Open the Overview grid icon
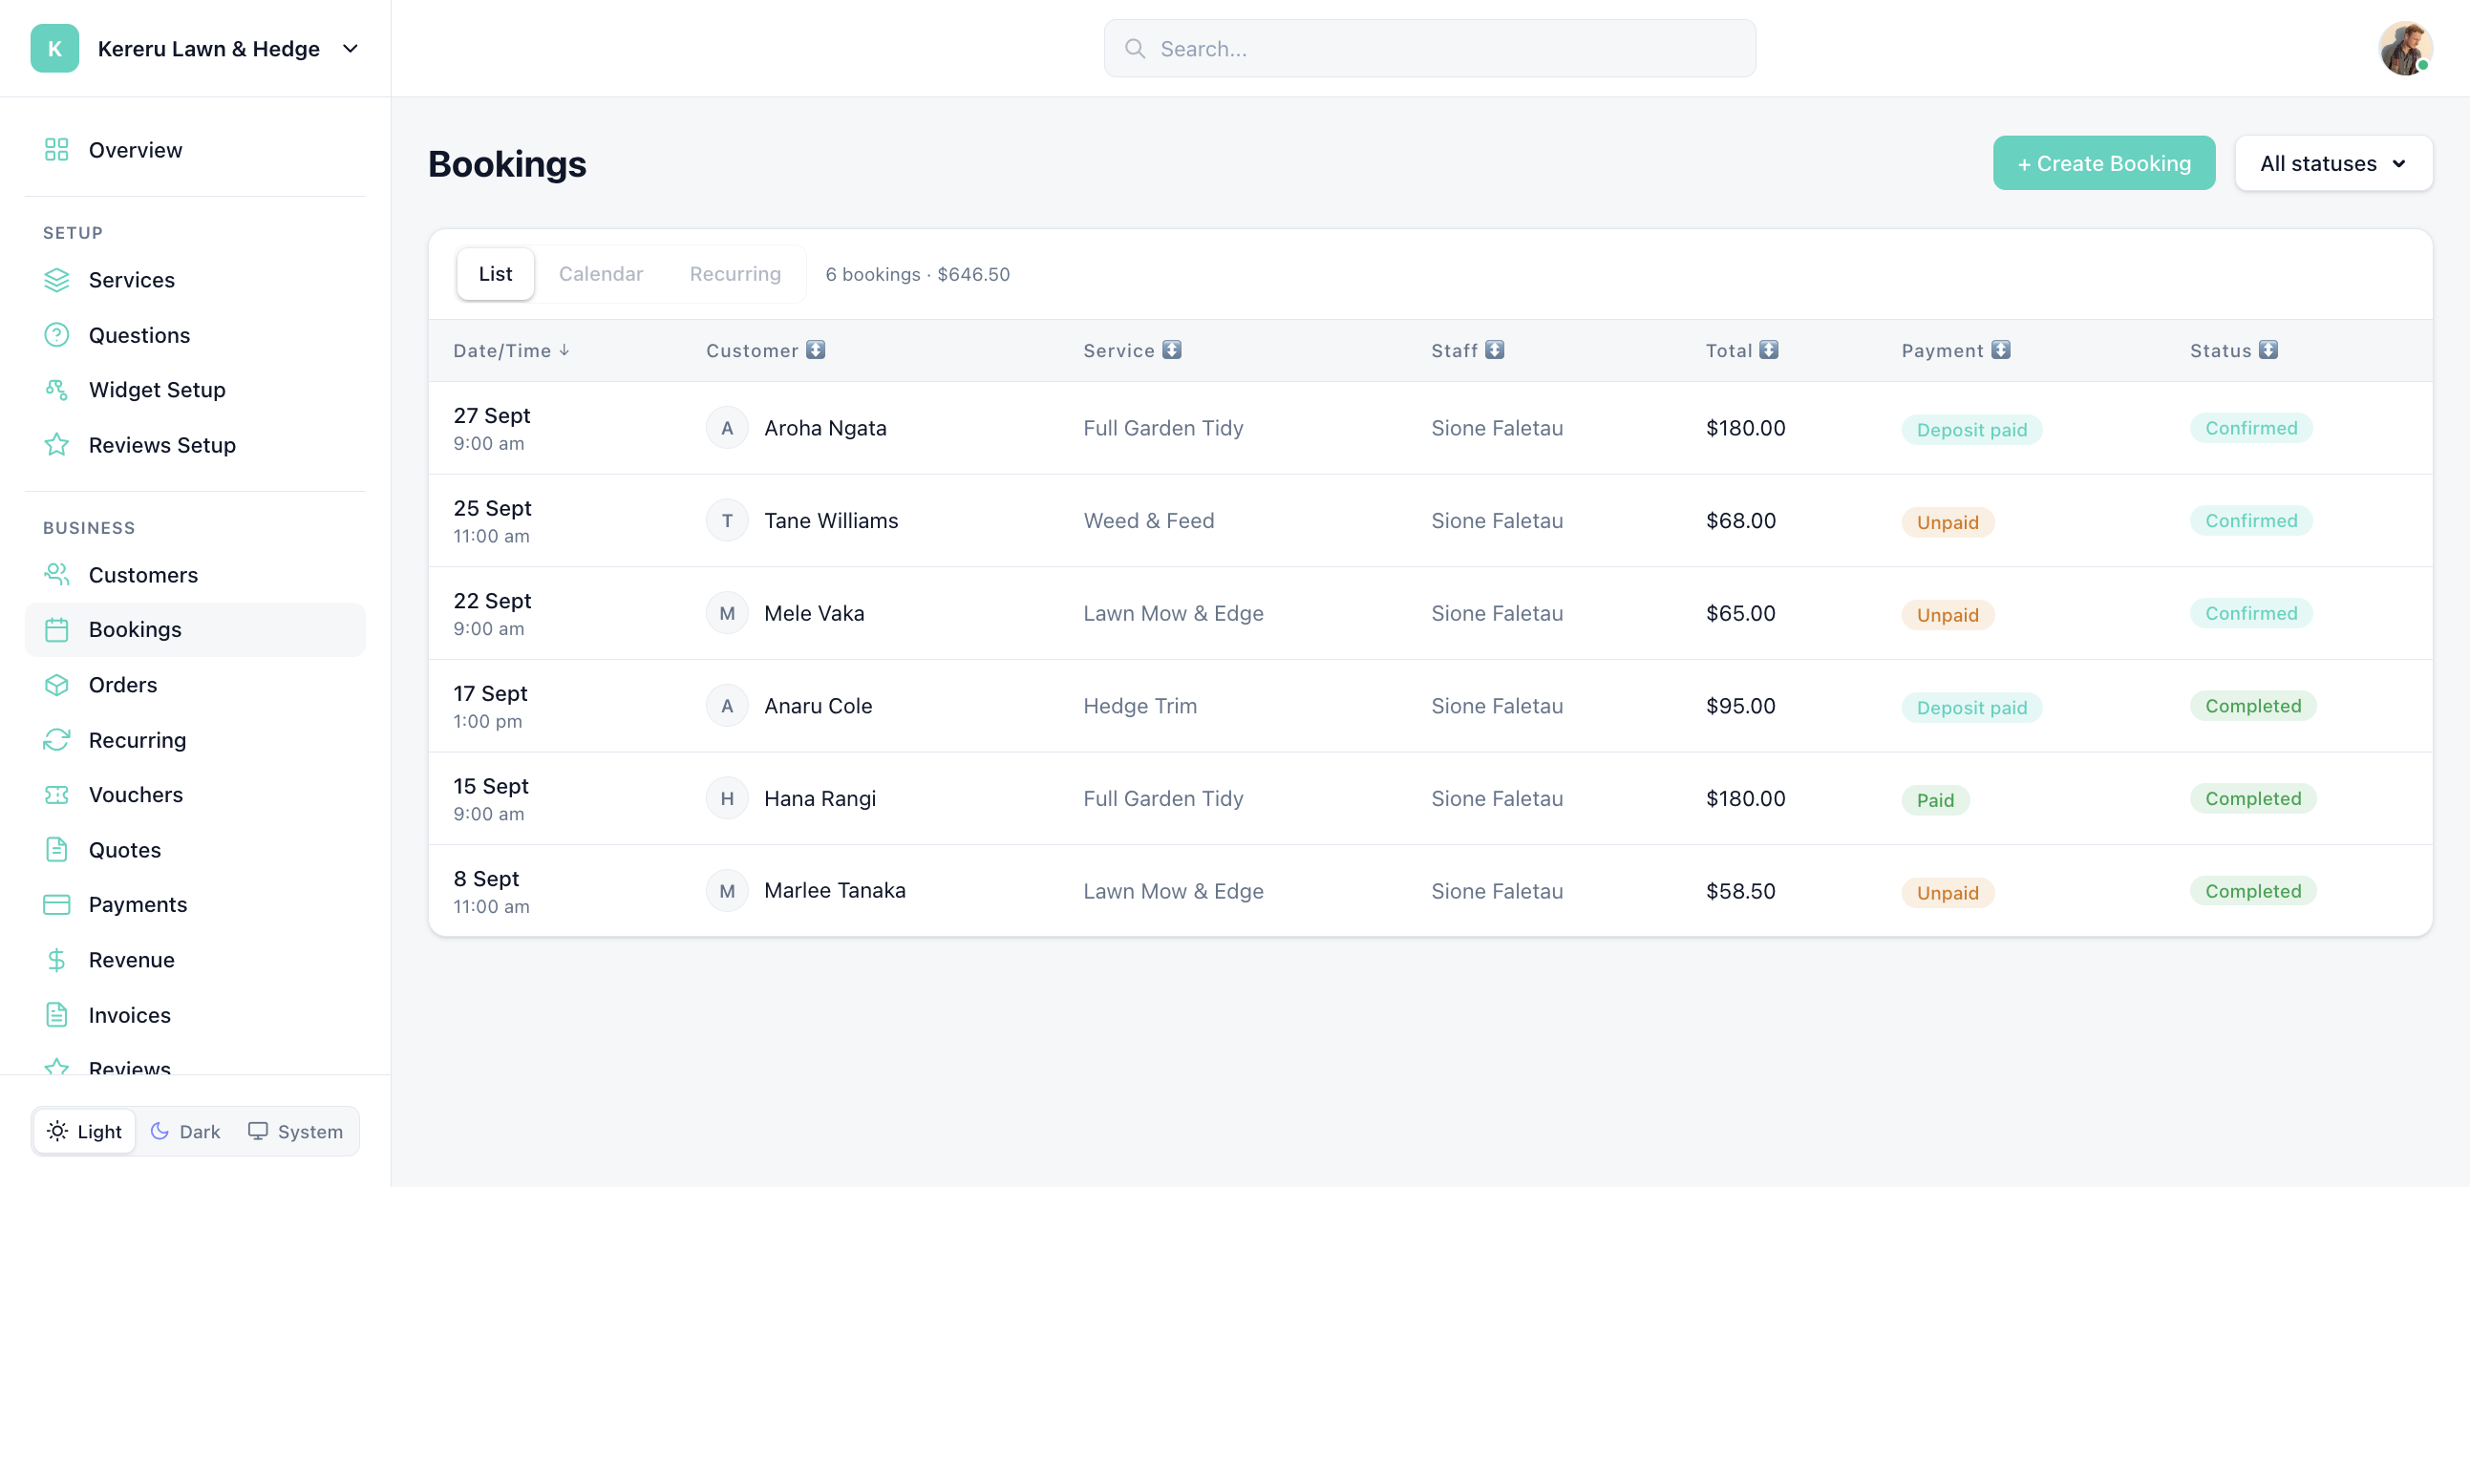Viewport: 2470px width, 1484px height. click(57, 150)
